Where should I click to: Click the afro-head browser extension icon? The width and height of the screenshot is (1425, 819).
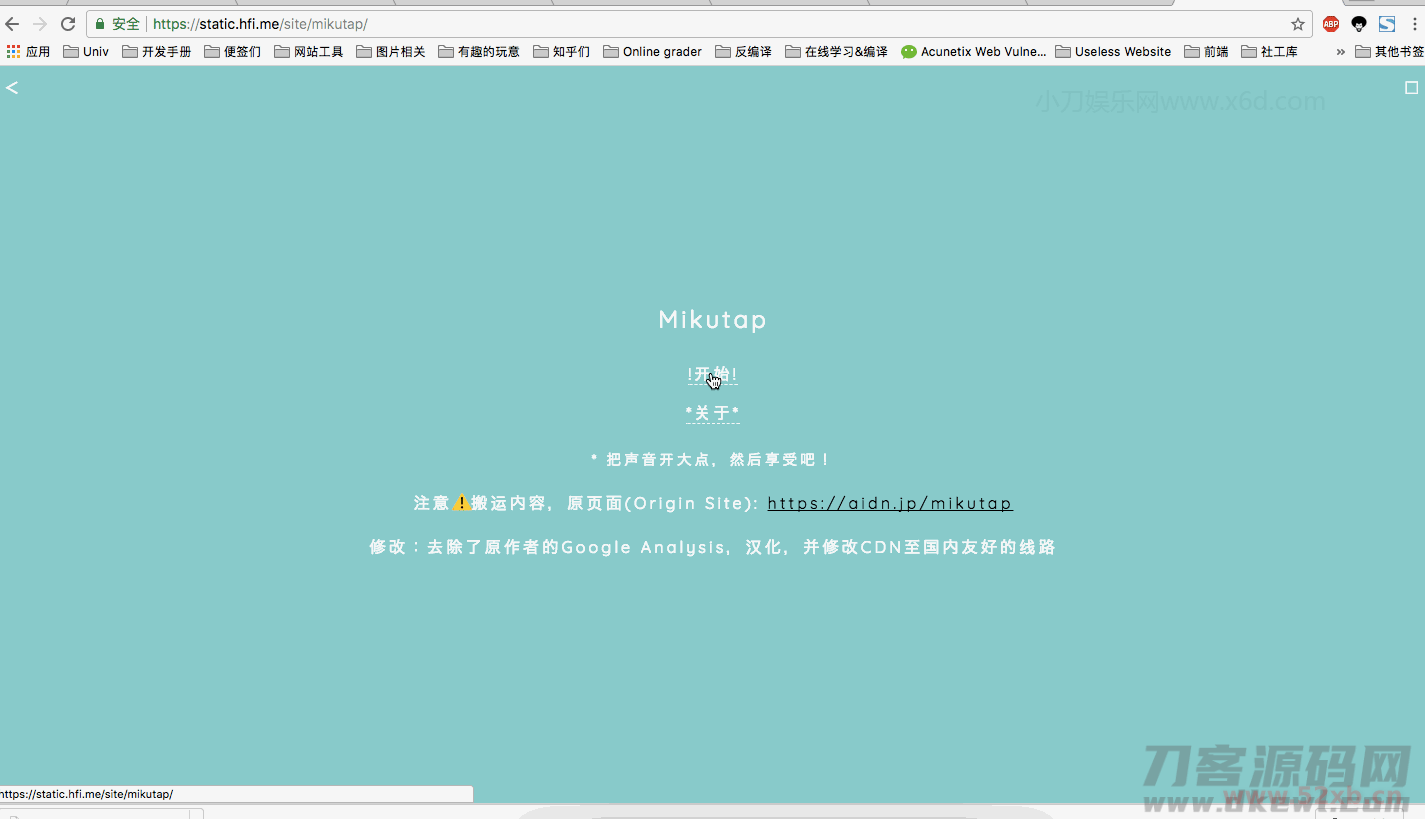[x=1358, y=23]
